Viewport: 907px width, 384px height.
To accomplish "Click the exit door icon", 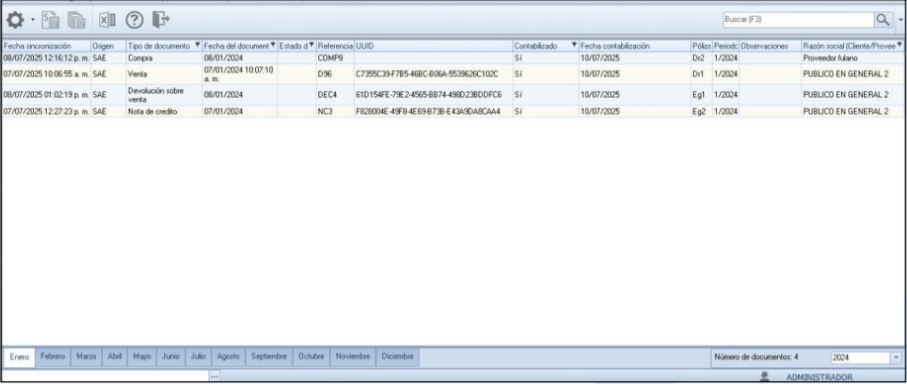I will 161,20.
